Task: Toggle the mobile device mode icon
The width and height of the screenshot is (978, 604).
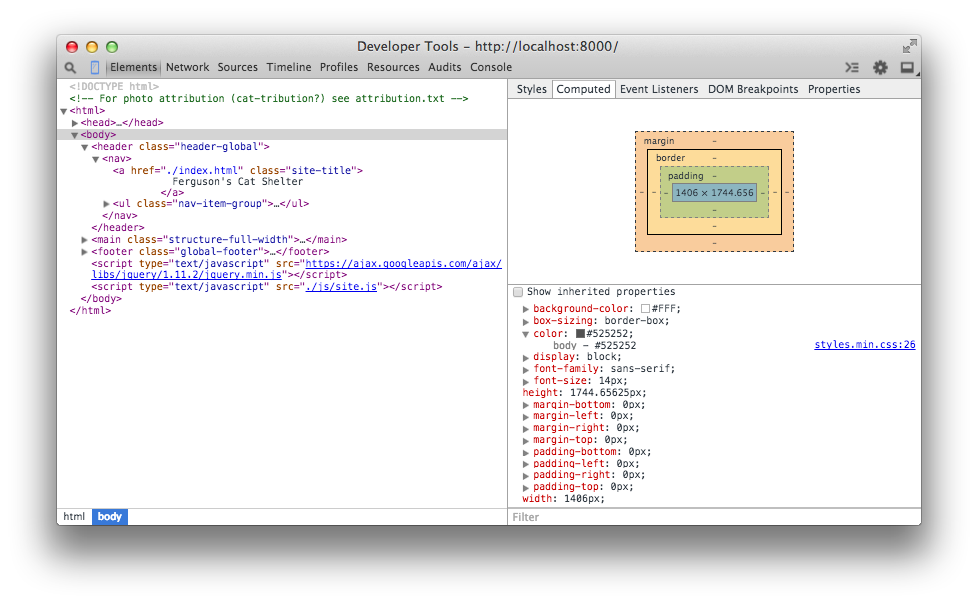Action: pyautogui.click(x=95, y=68)
